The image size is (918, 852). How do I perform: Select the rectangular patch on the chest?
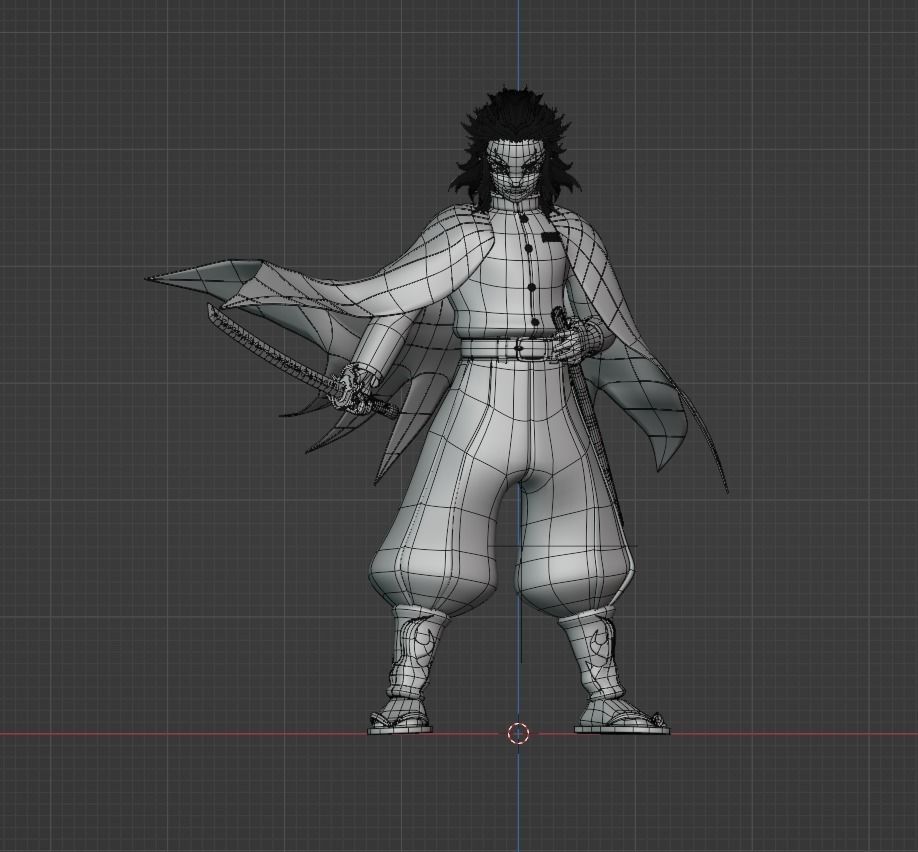pyautogui.click(x=552, y=237)
